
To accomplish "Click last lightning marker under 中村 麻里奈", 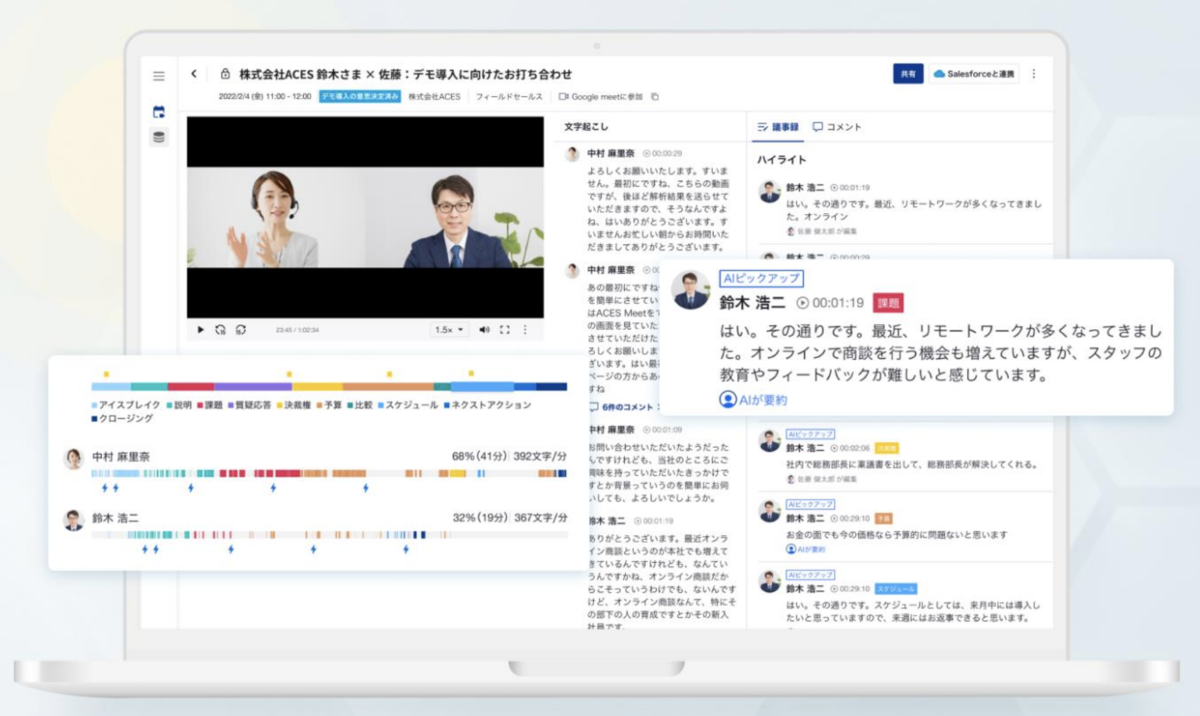I will [365, 488].
